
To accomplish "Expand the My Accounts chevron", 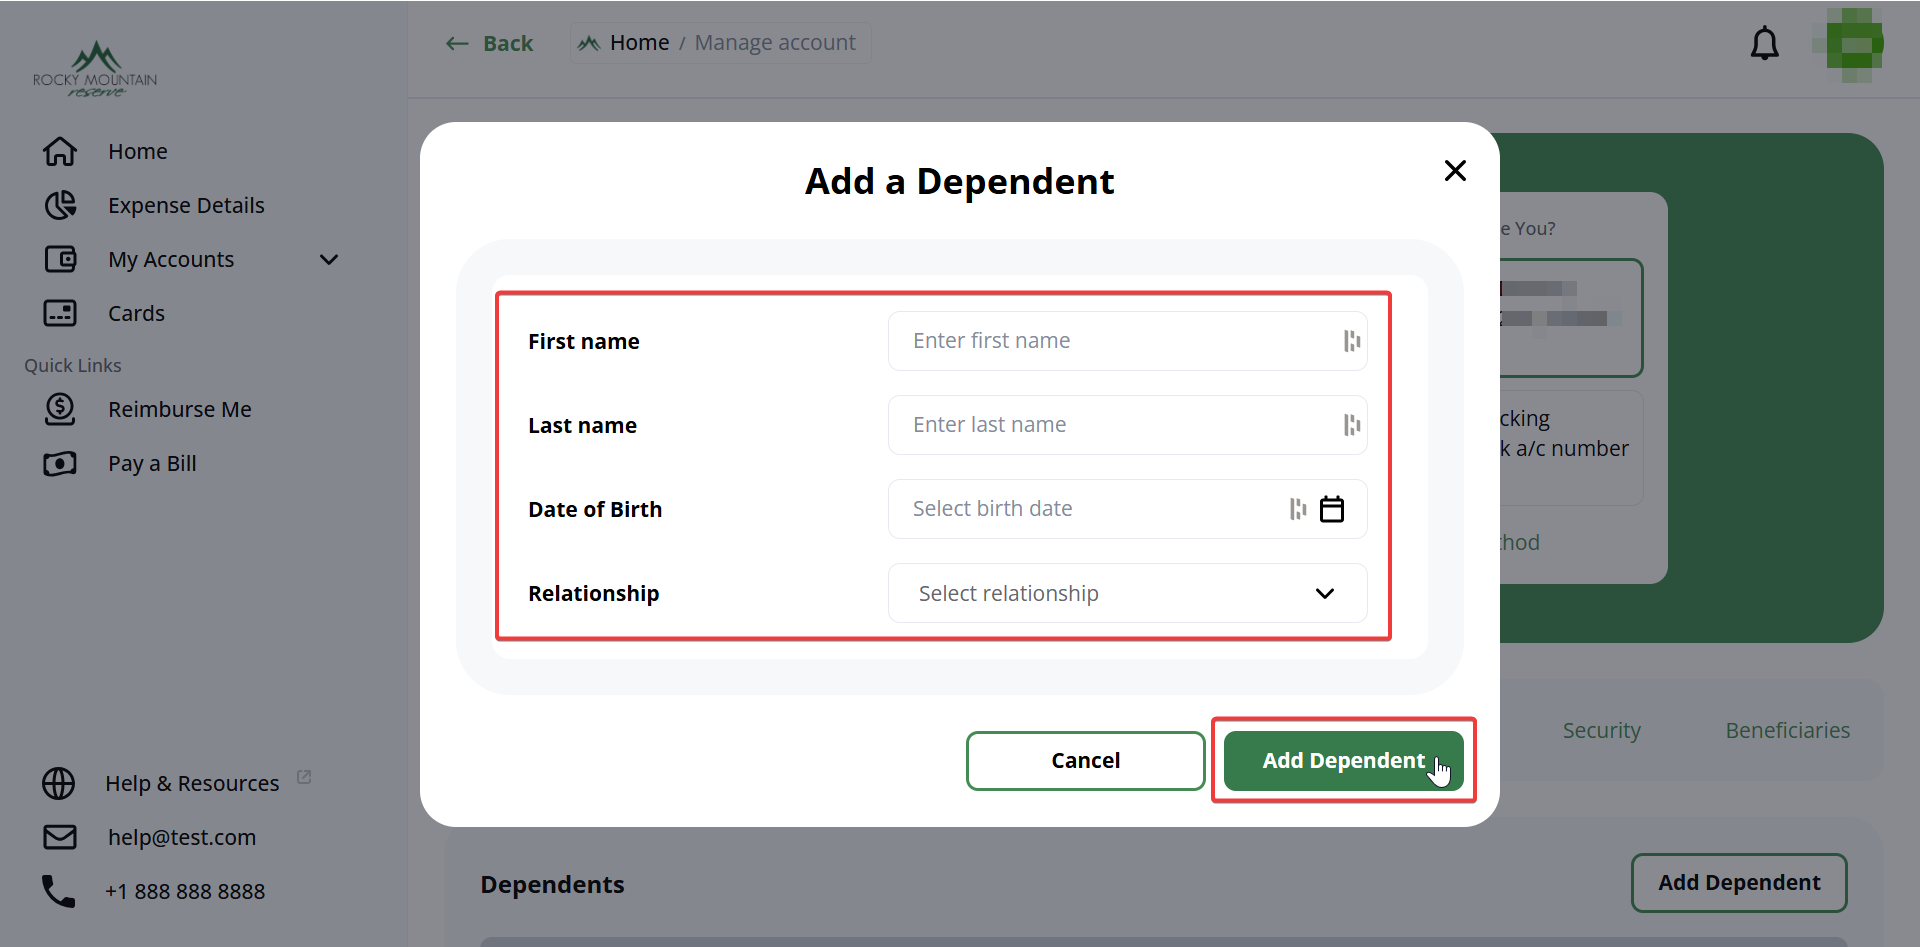I will coord(329,260).
